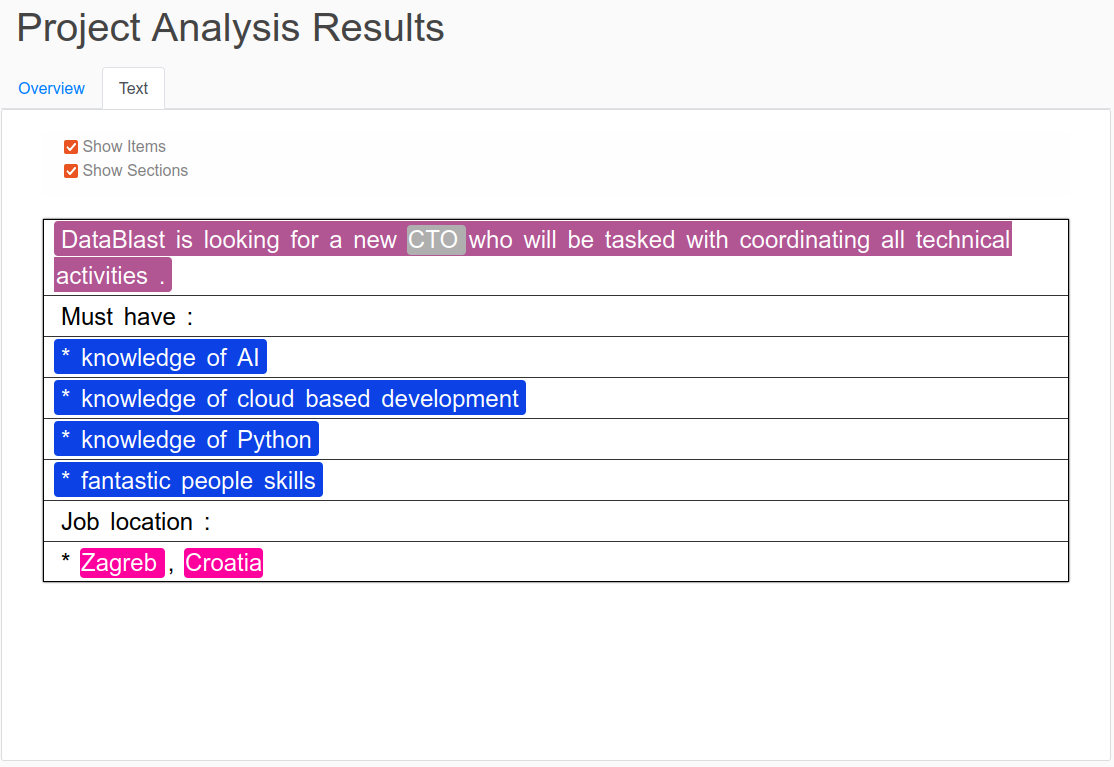
Task: Click the gray CTO highlighted item
Action: 436,239
